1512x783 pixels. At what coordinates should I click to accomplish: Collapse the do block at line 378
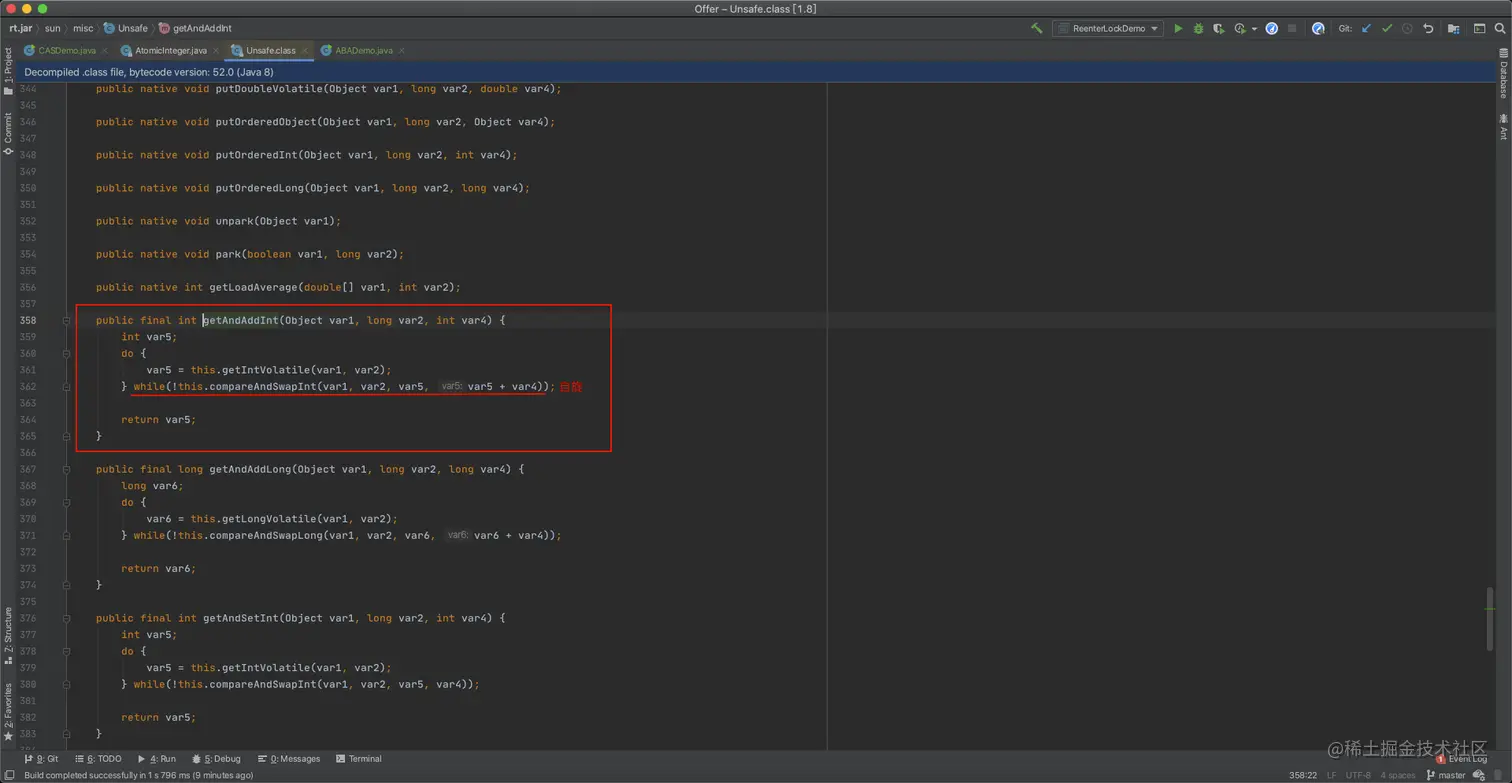67,651
